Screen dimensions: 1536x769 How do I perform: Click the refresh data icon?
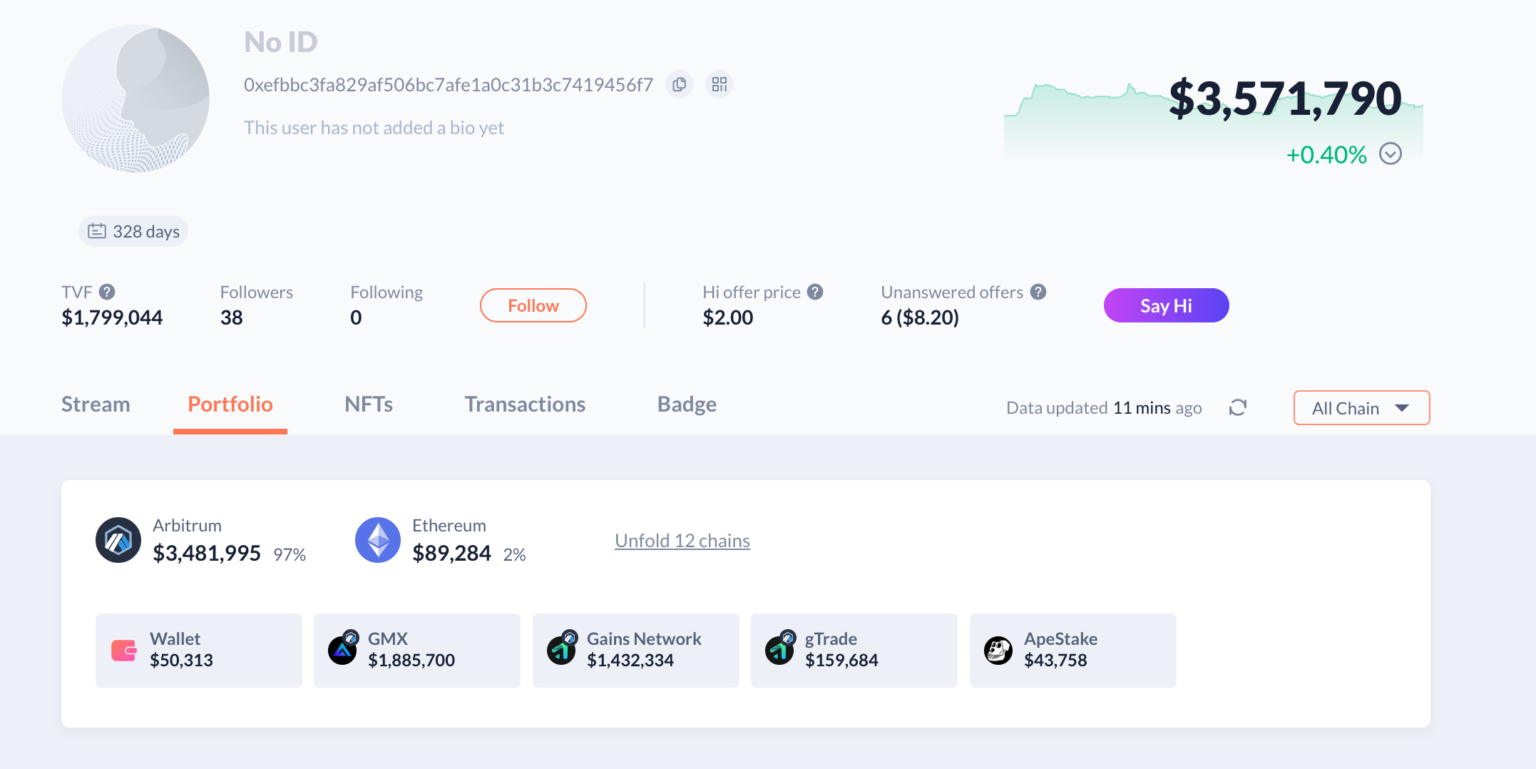click(x=1238, y=407)
